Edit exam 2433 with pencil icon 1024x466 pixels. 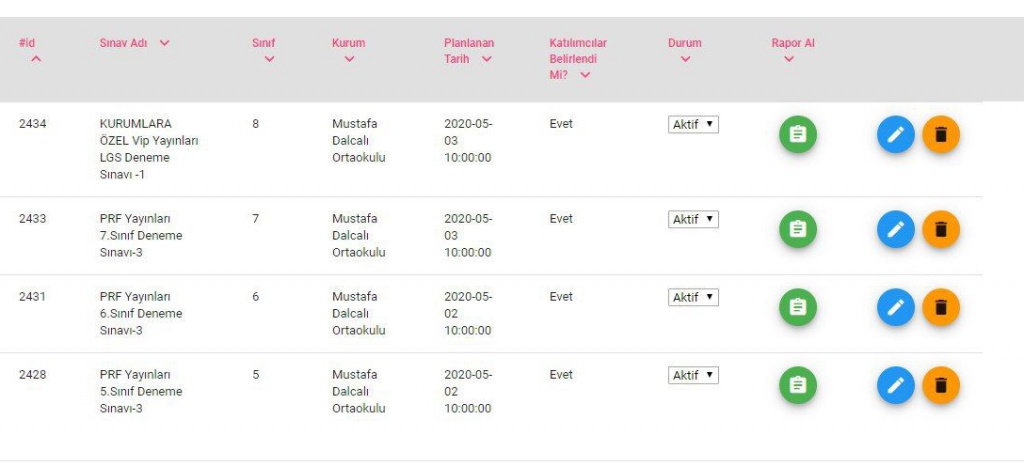click(x=895, y=229)
